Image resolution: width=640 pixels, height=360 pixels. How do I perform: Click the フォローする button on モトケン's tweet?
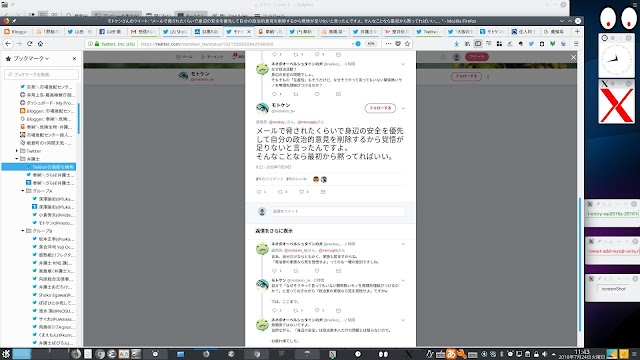tap(380, 108)
